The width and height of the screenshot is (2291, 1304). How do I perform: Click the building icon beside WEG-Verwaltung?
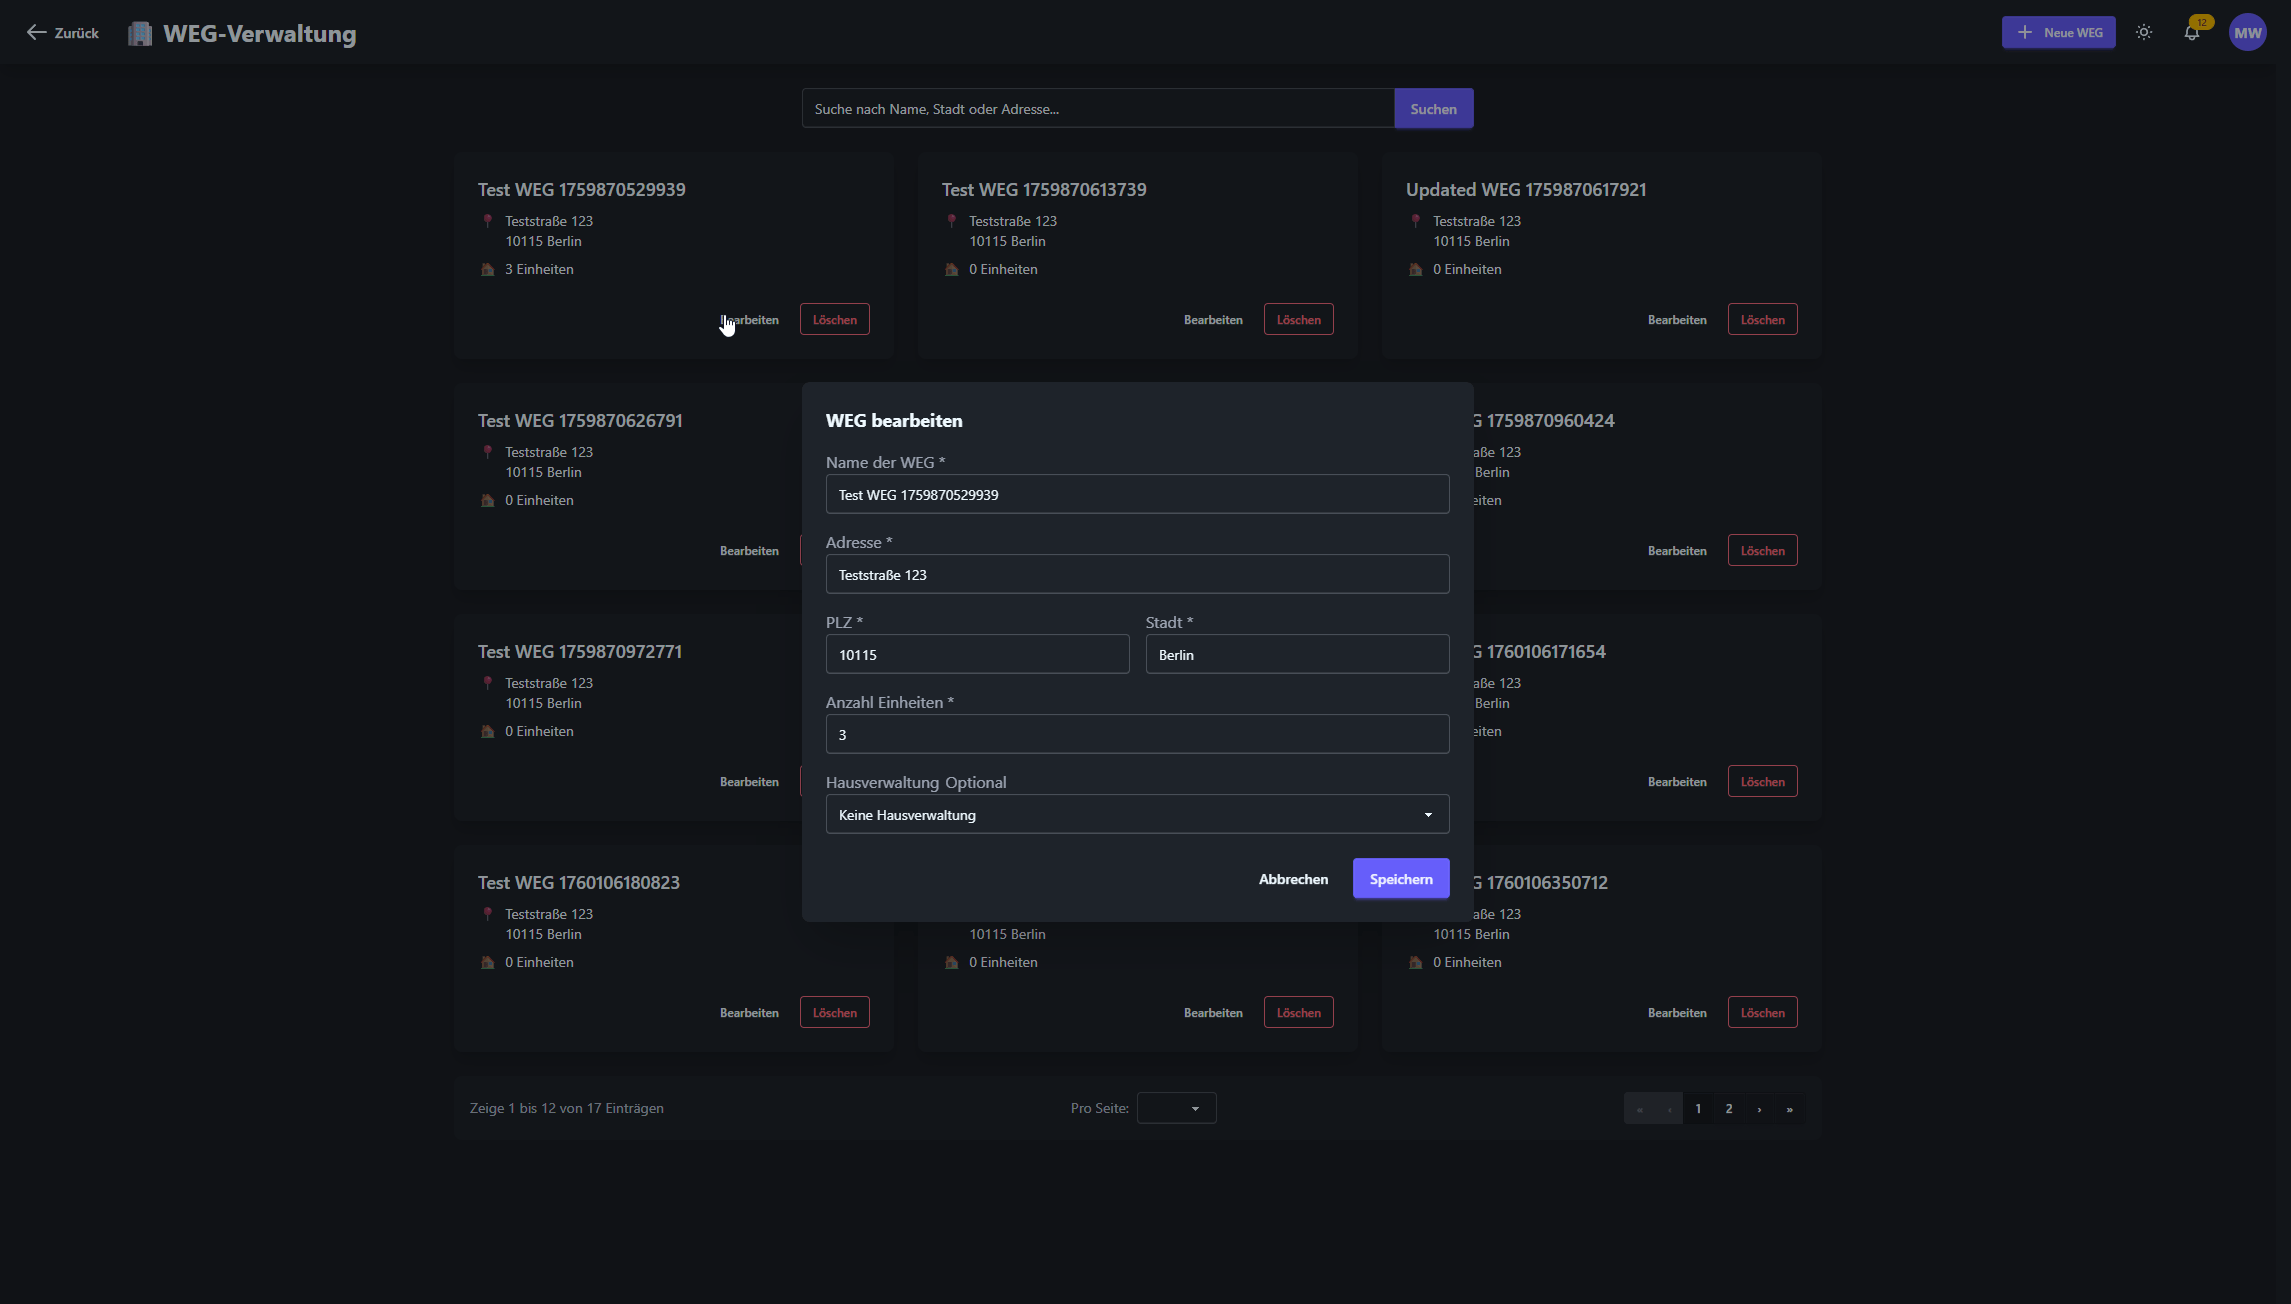pyautogui.click(x=140, y=34)
